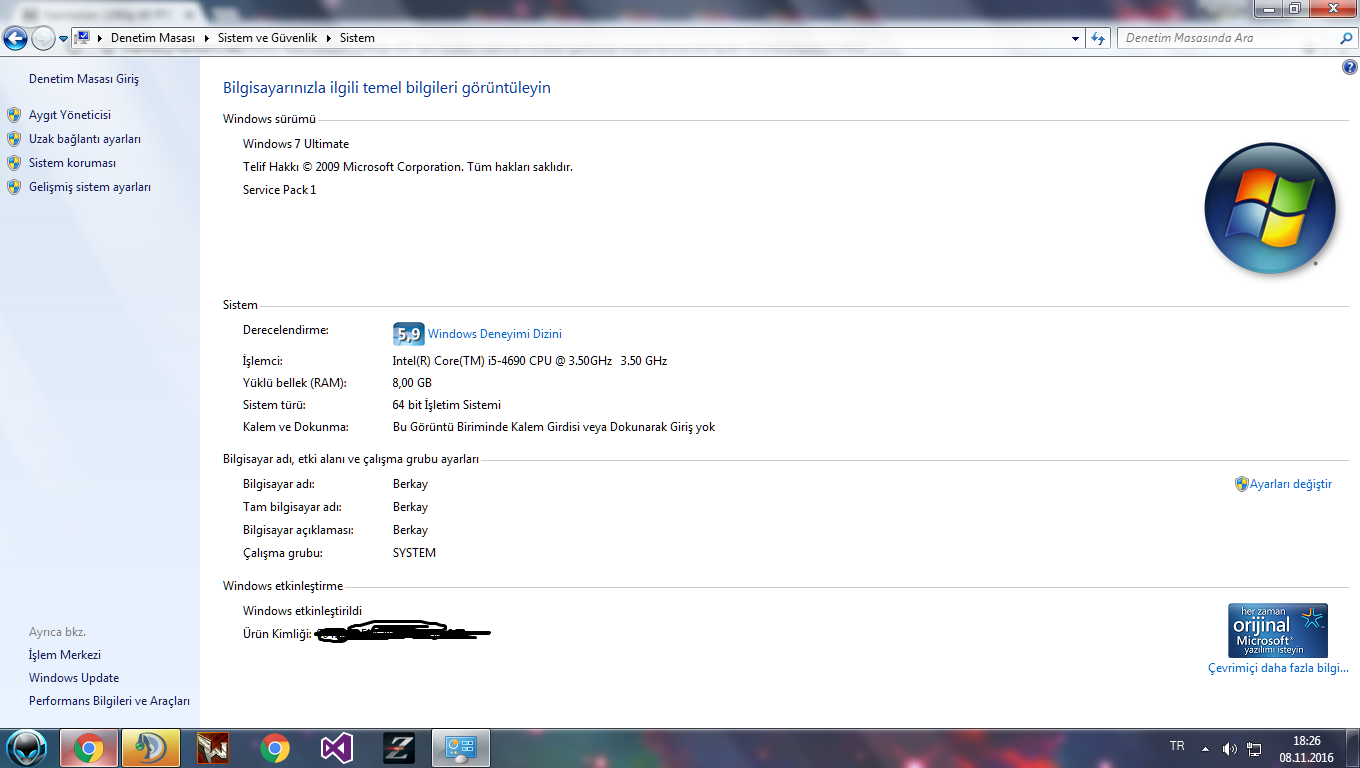Open the address bar previous locations dropdown
Screen dimensions: 1360x768
coord(1076,38)
